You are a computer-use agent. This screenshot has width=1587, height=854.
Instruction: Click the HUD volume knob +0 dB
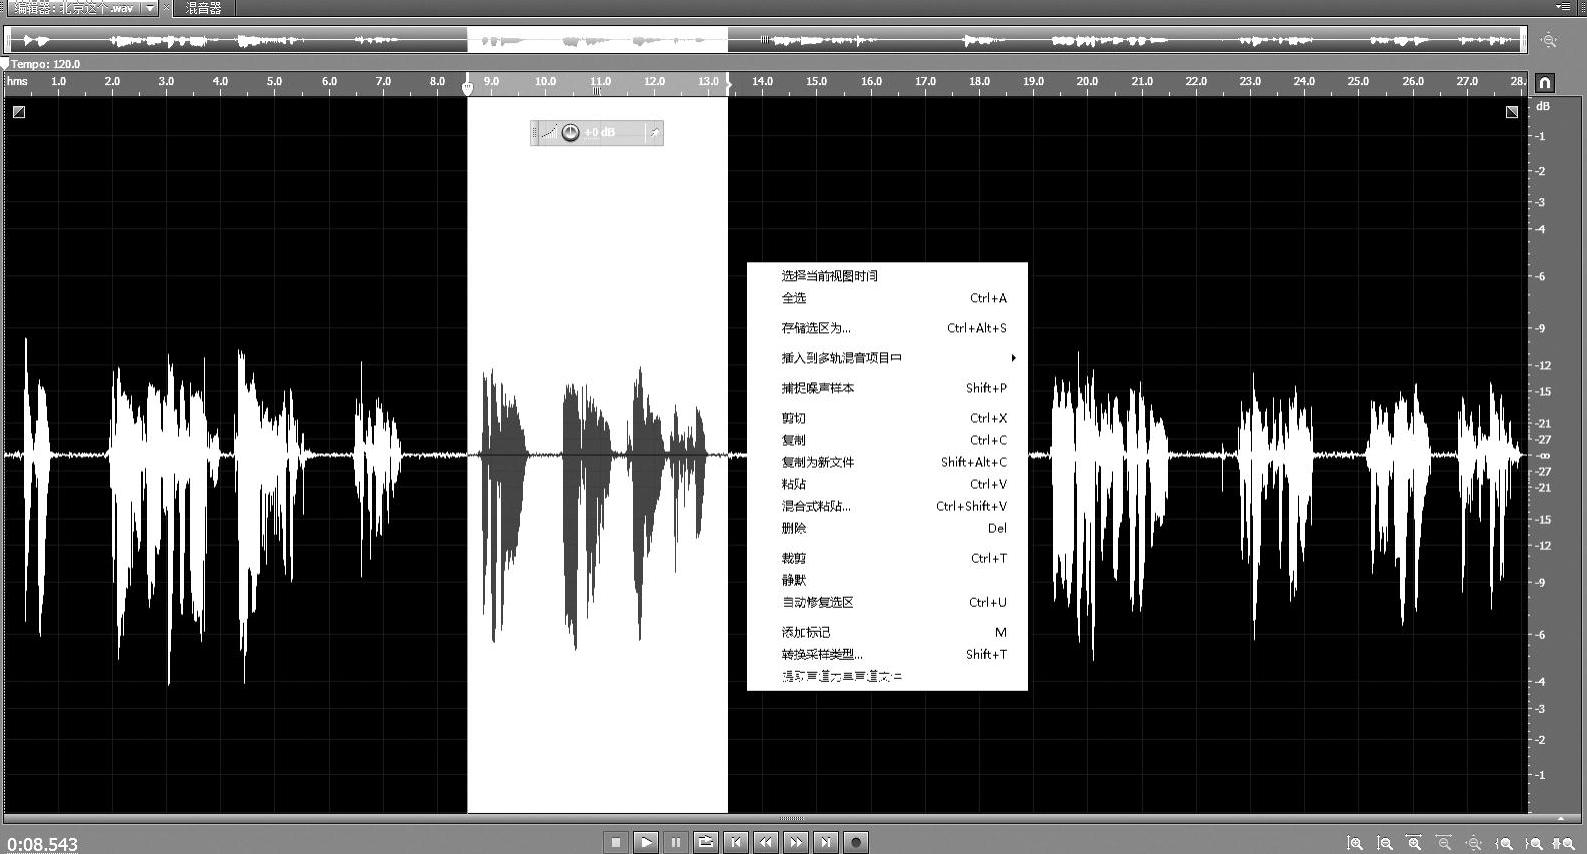(570, 132)
